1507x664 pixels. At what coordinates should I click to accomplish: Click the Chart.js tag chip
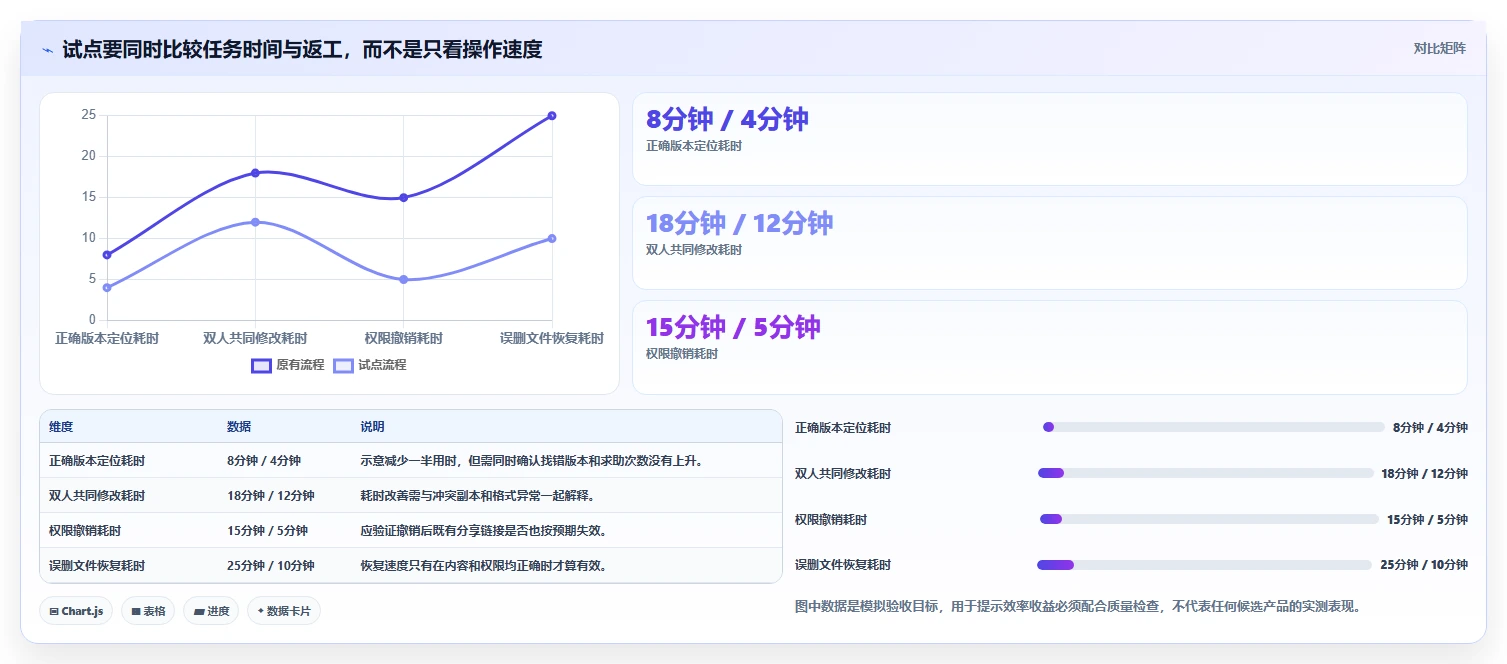(x=76, y=611)
